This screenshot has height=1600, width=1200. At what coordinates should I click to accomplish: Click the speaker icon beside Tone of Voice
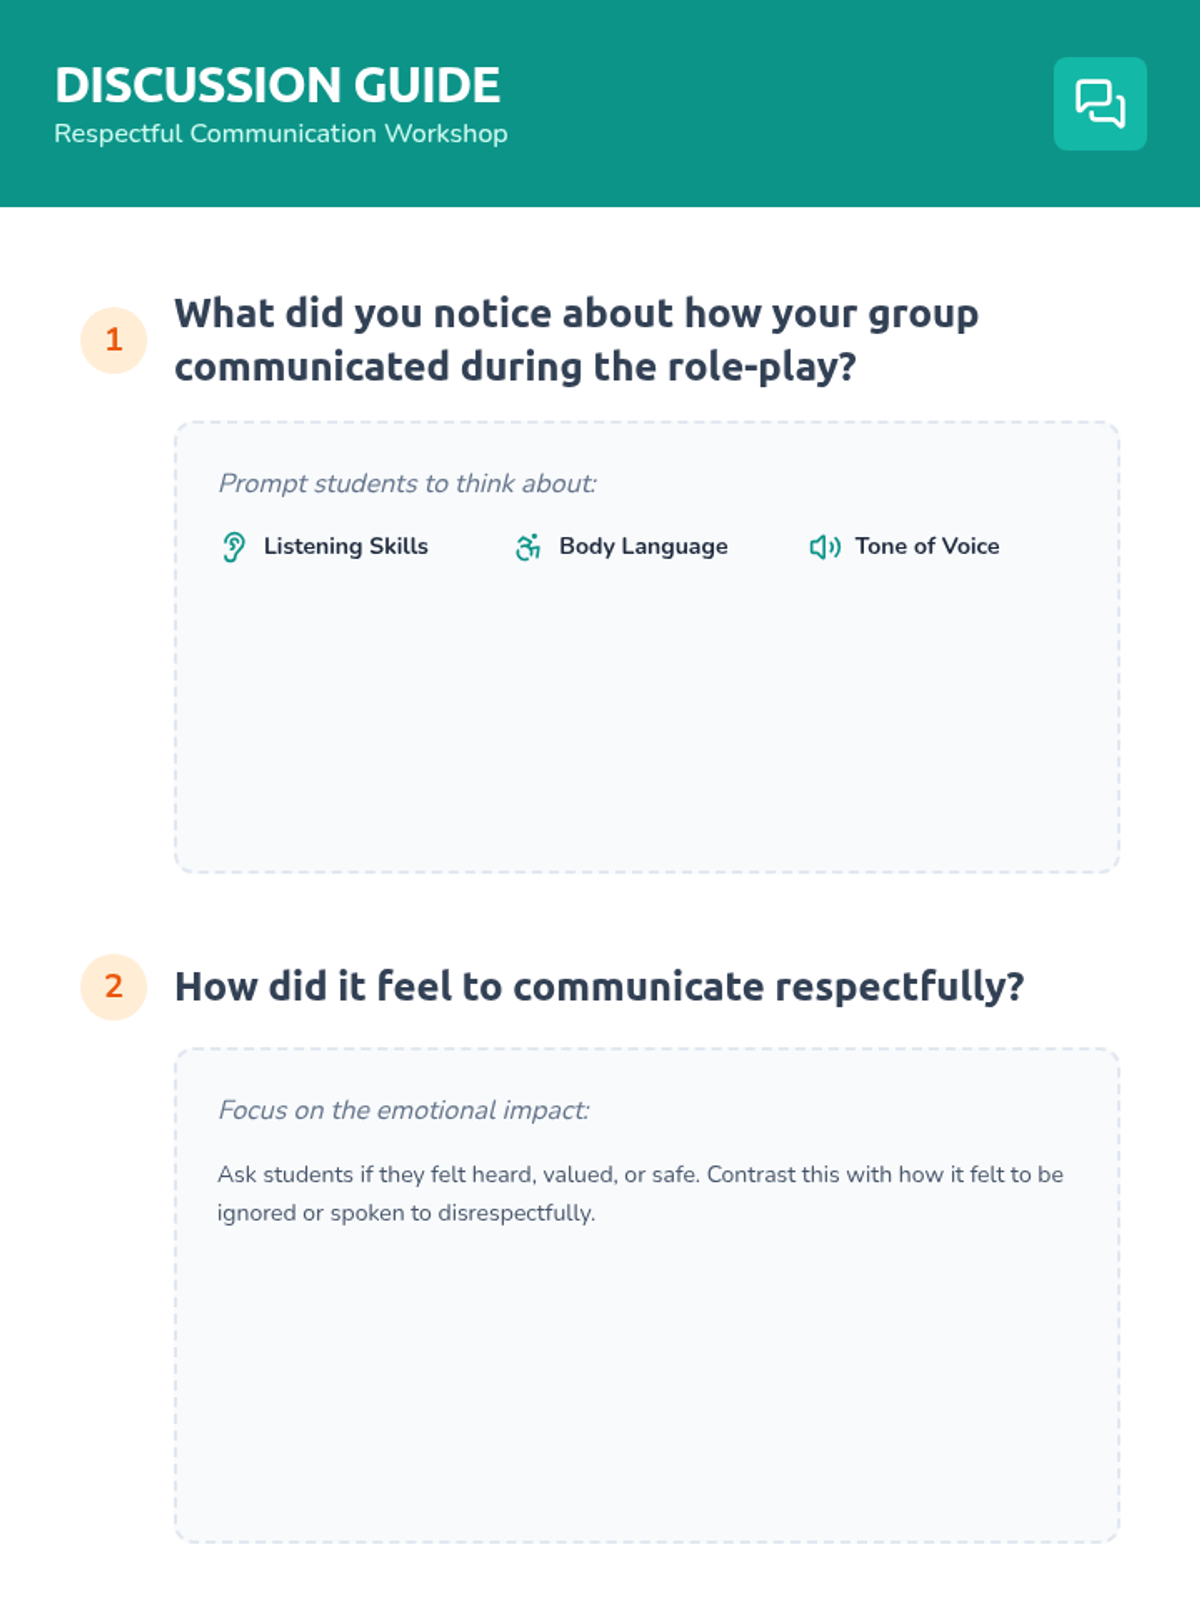coord(825,547)
